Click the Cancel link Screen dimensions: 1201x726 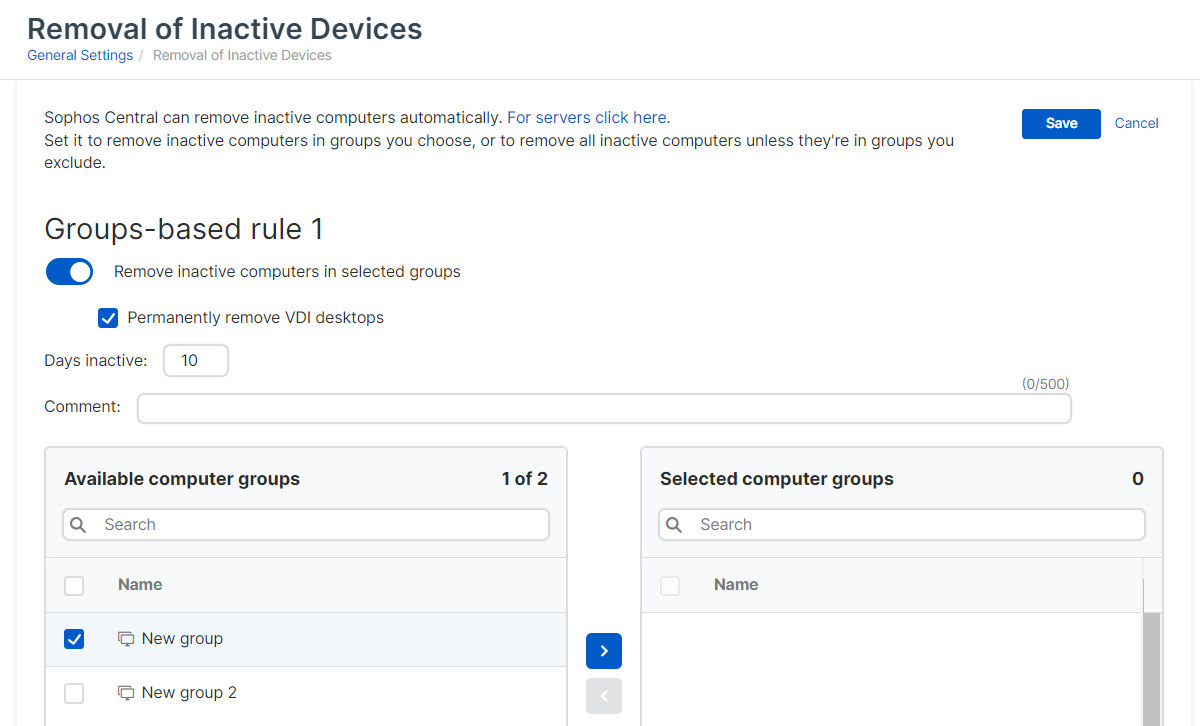click(x=1136, y=123)
